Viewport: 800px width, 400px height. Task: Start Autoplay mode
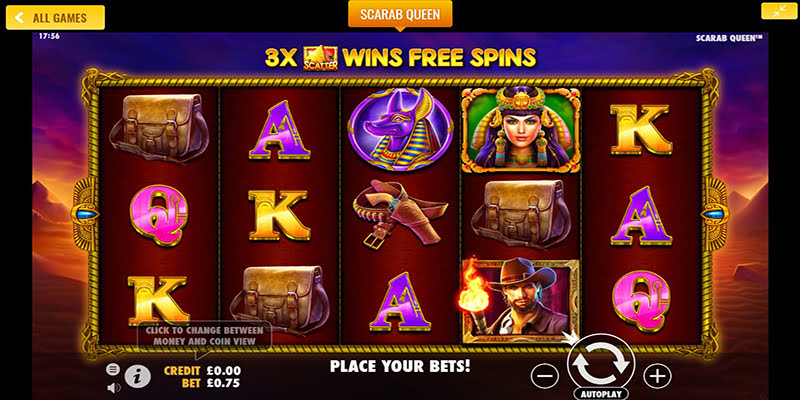click(601, 395)
